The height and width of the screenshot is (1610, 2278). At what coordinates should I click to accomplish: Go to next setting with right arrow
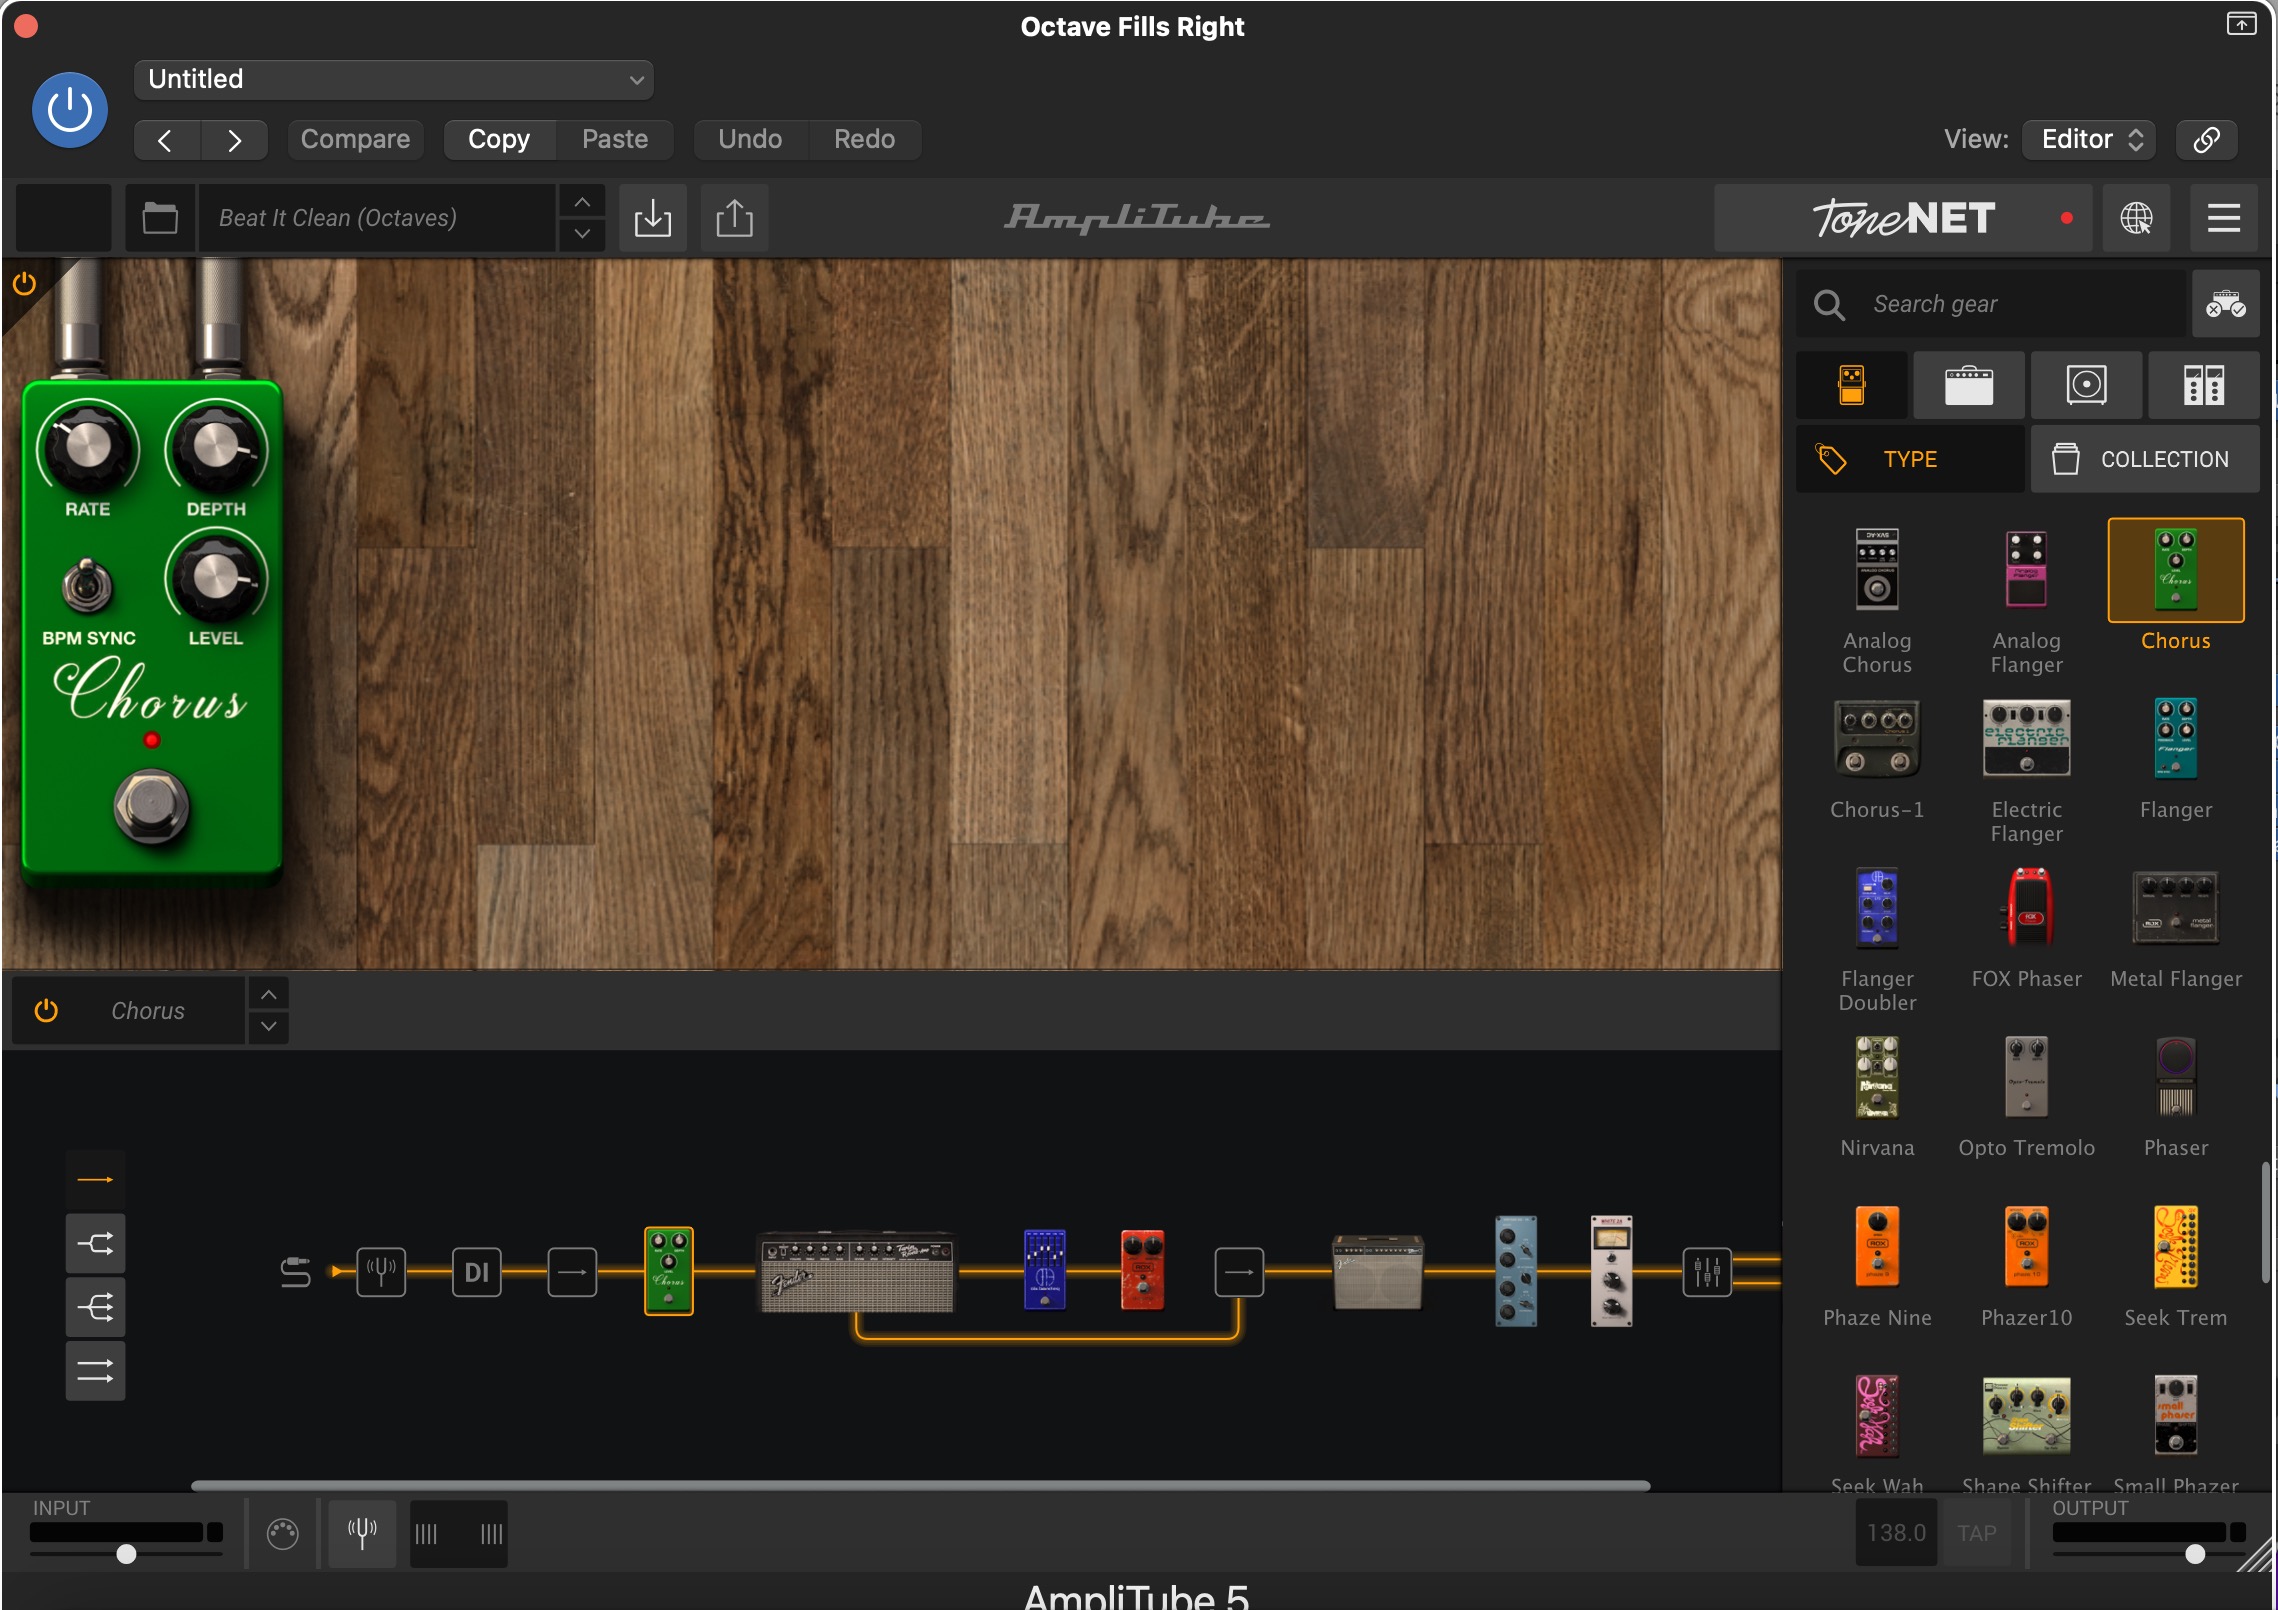point(234,140)
